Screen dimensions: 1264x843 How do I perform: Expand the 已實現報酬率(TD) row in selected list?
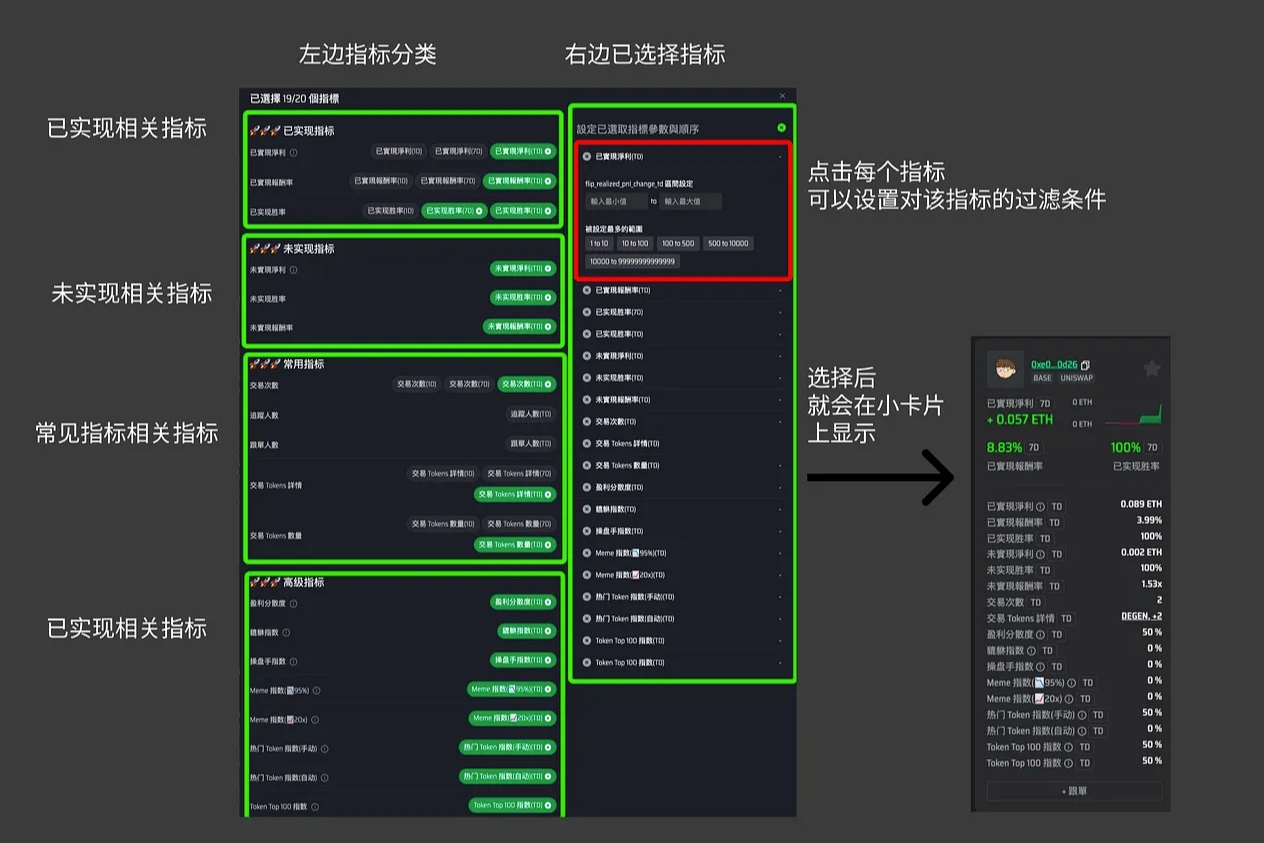pos(780,290)
